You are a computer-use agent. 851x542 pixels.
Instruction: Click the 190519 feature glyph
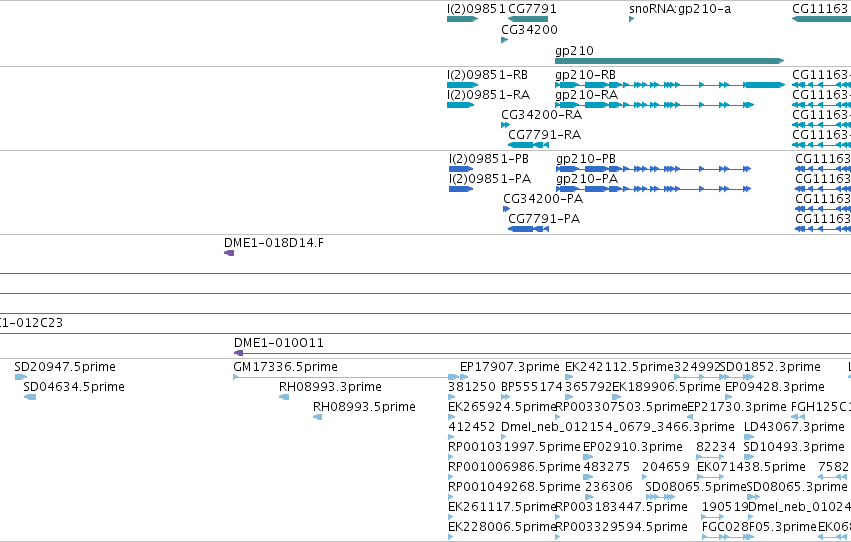pyautogui.click(x=713, y=517)
